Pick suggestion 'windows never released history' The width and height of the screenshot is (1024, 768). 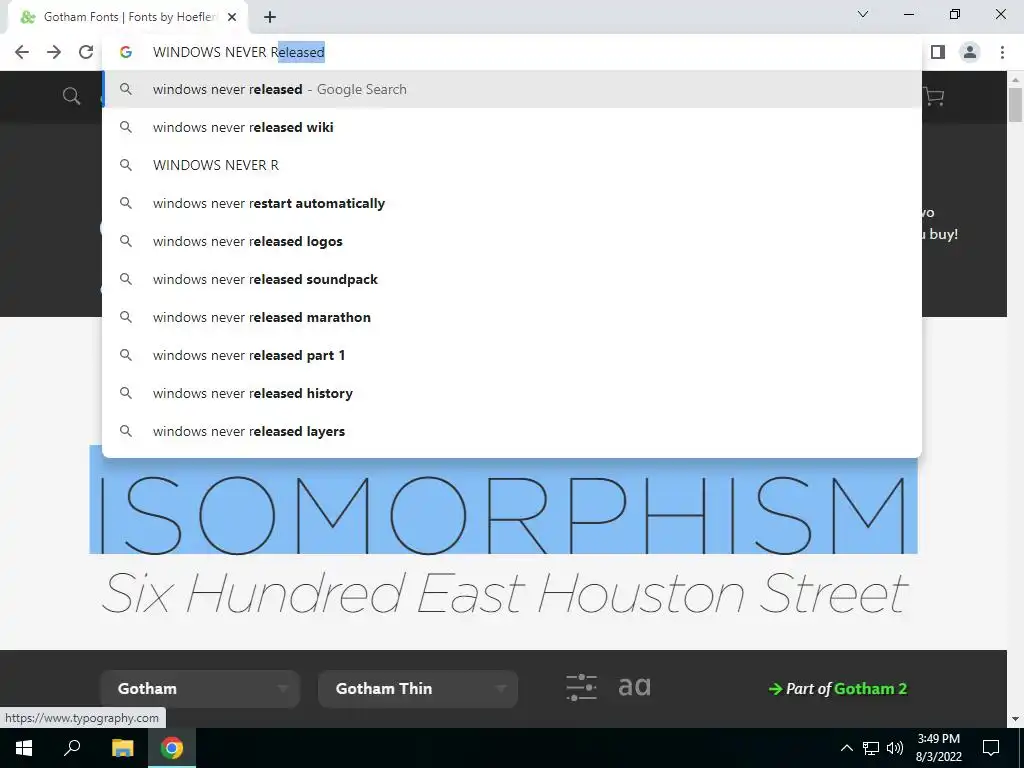point(512,393)
